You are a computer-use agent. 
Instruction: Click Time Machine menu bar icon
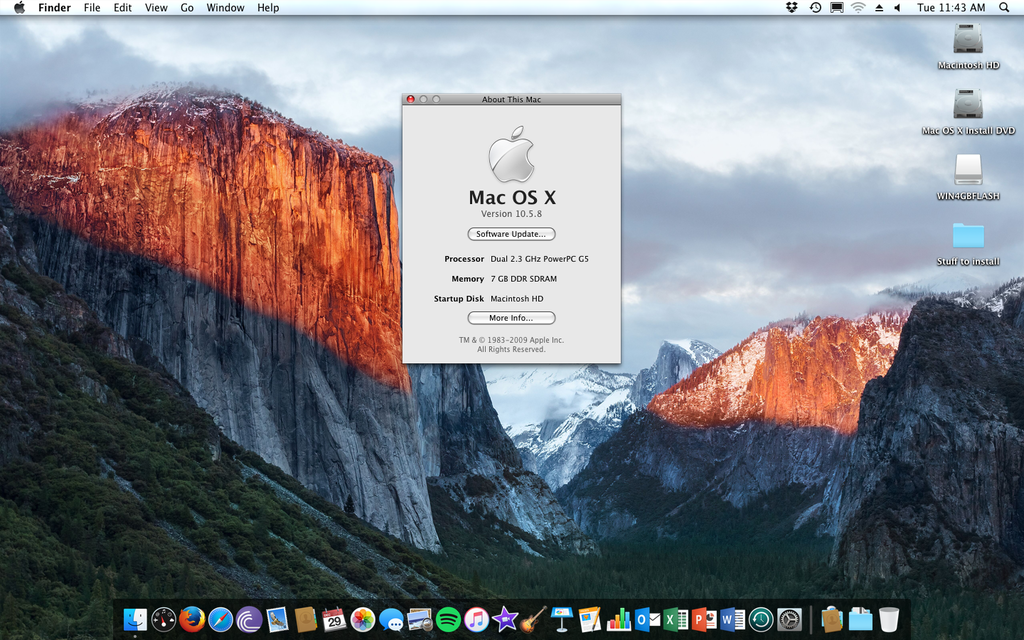(x=815, y=7)
